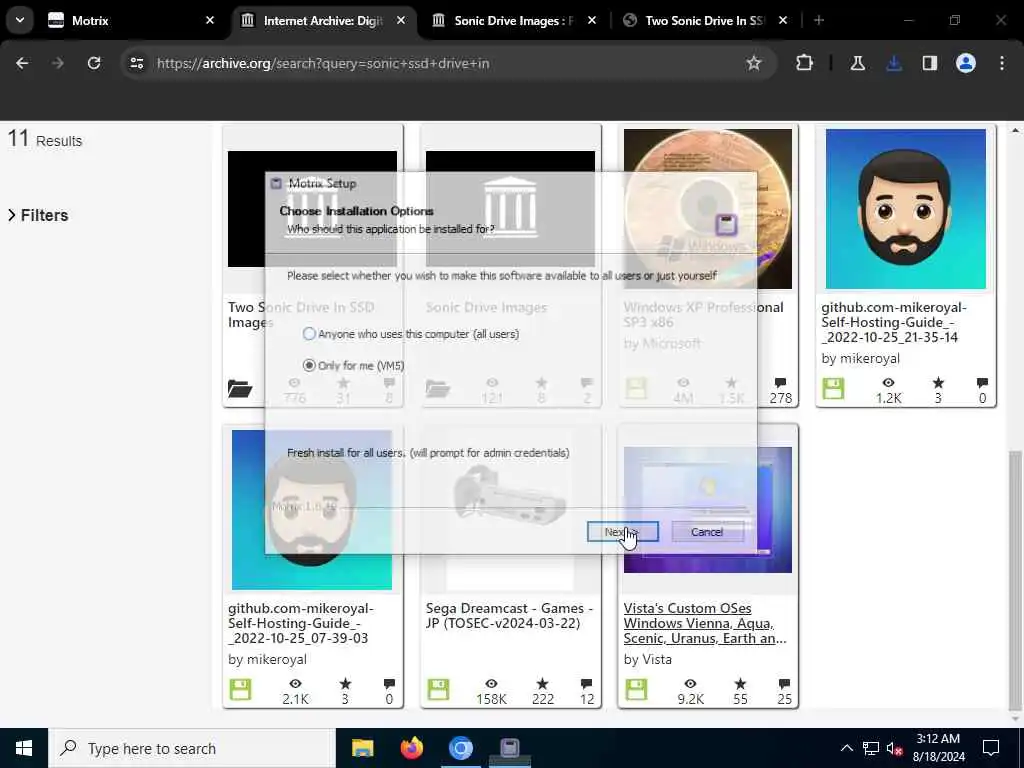
Task: Click the browser back arrow
Action: pyautogui.click(x=22, y=63)
